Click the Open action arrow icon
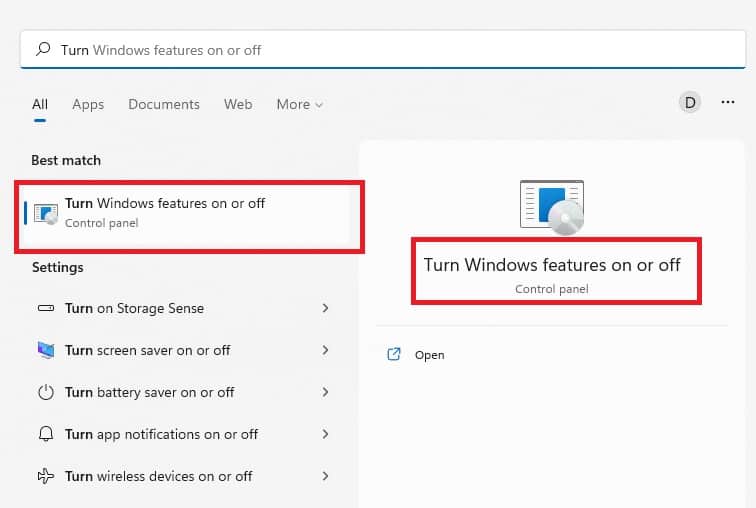 coord(394,354)
